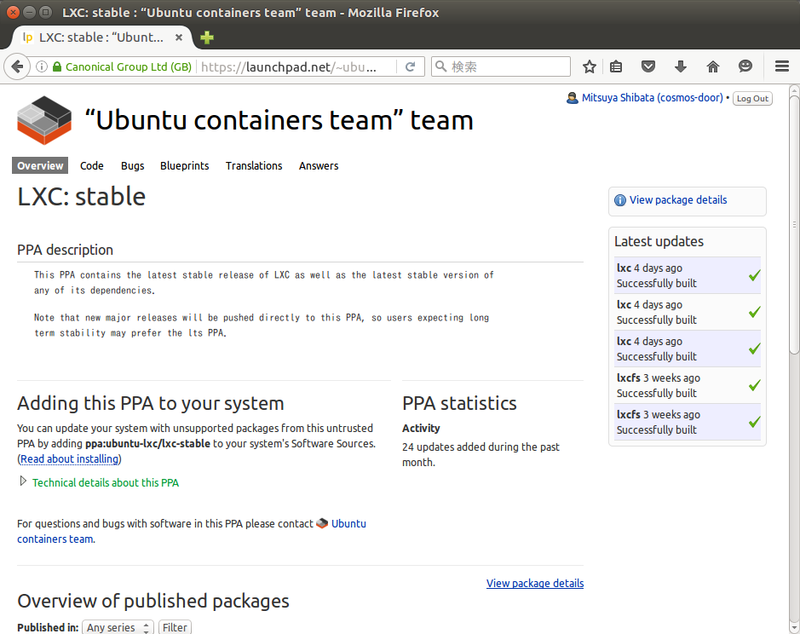Open a new tab with the green plus
The image size is (800, 634).
coord(207,38)
